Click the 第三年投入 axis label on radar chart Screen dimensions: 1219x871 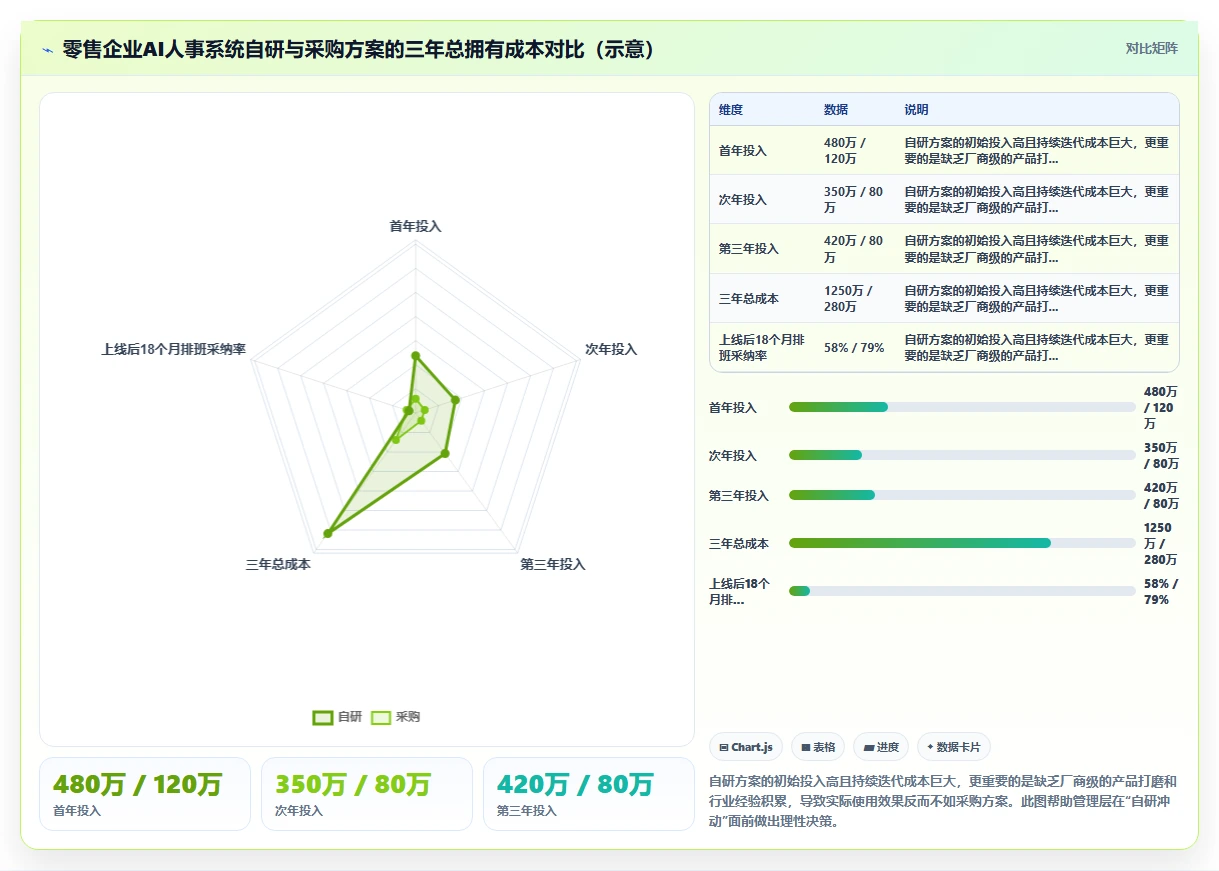pos(553,564)
